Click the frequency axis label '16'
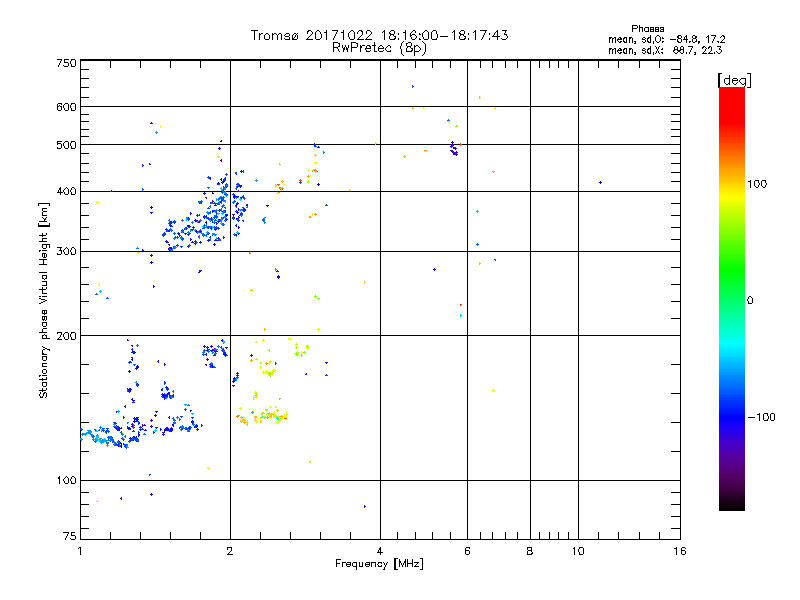This screenshot has height=600, width=800. coord(680,551)
